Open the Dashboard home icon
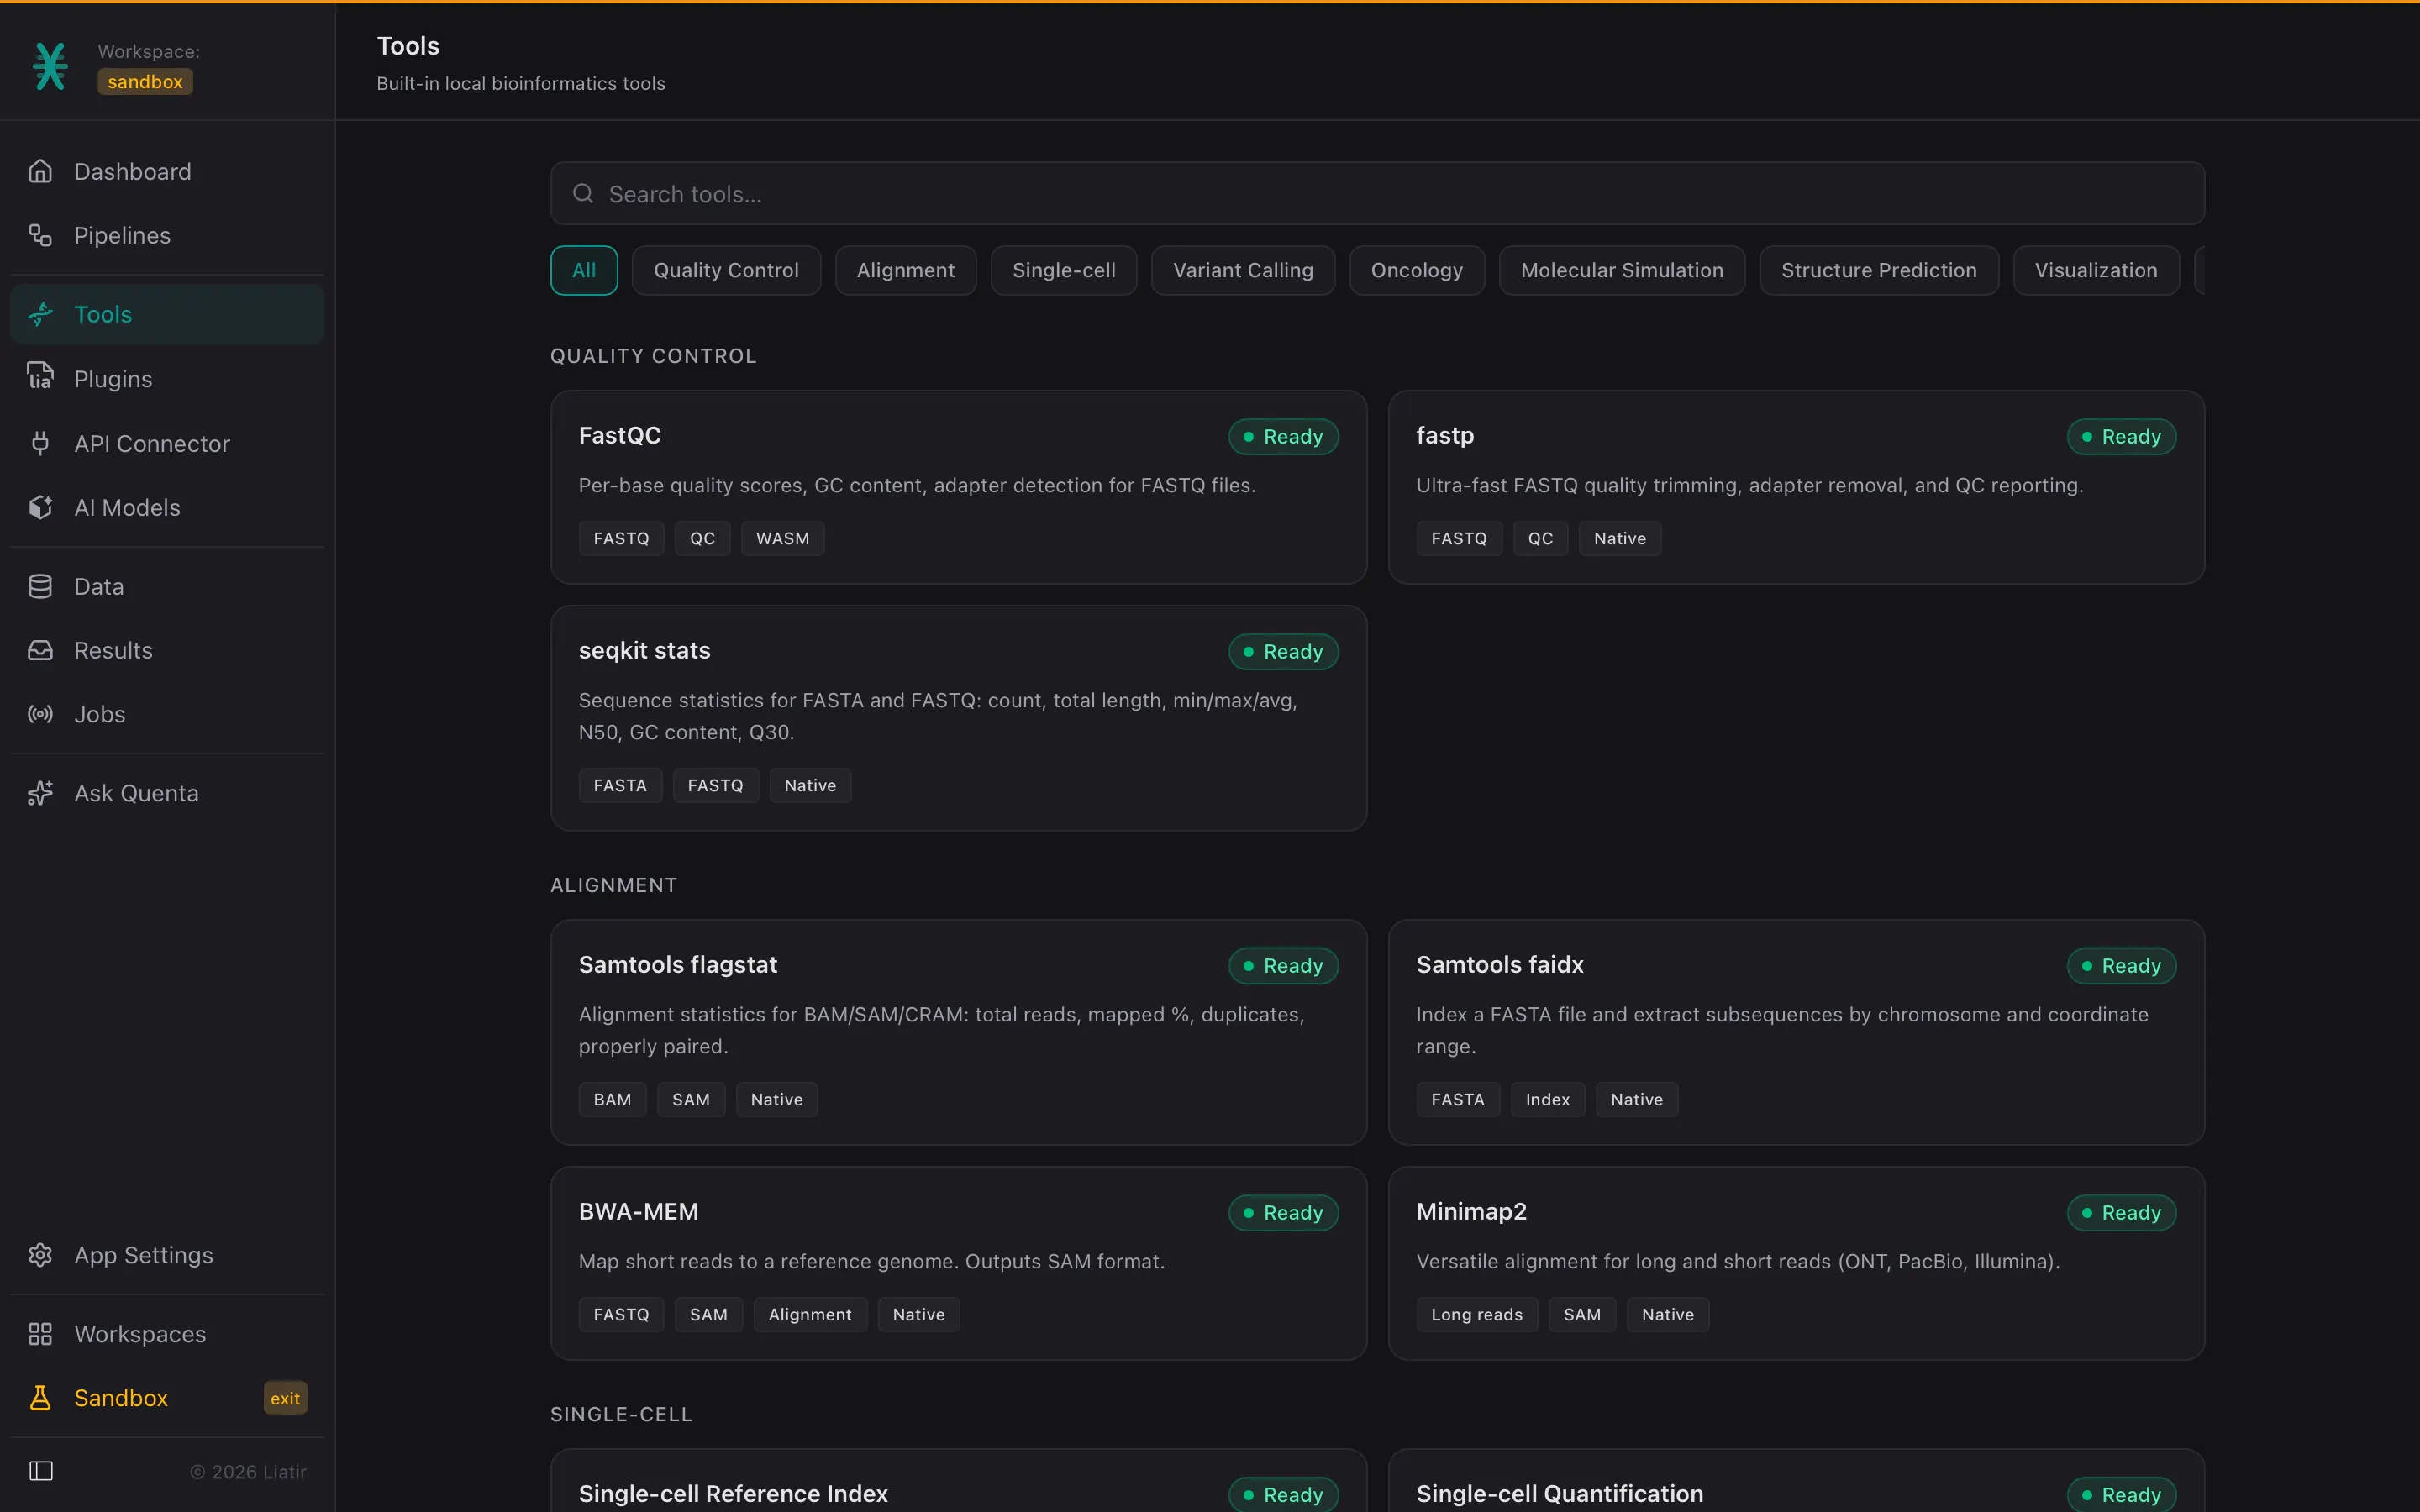 (40, 171)
